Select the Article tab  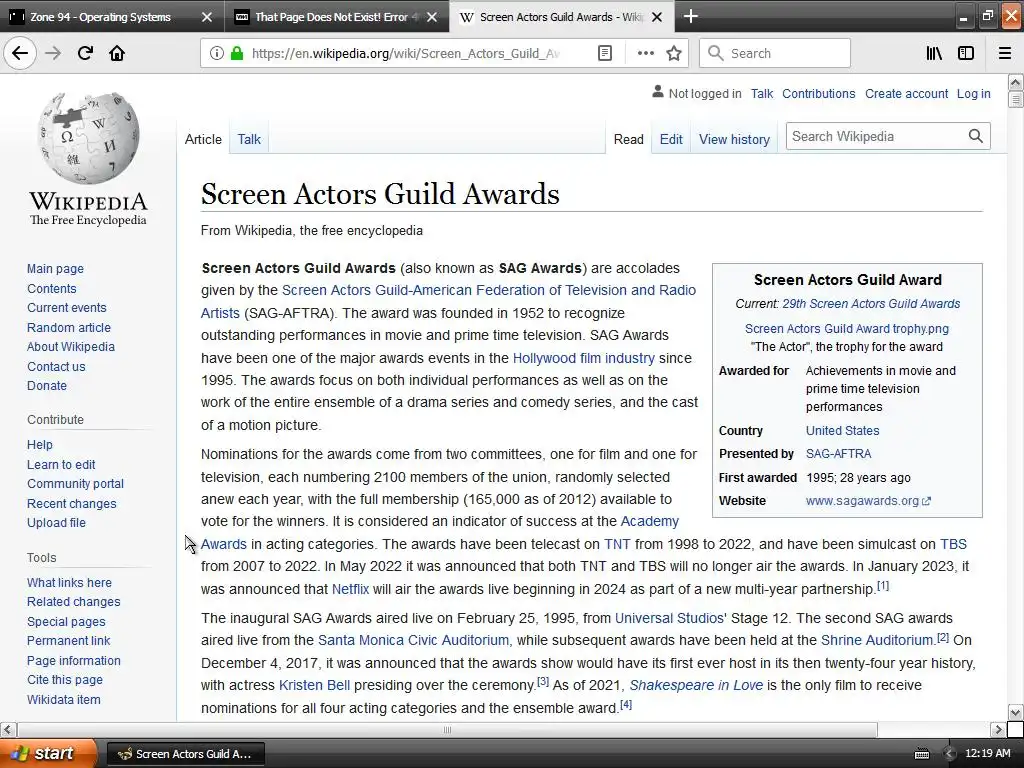pyautogui.click(x=203, y=139)
